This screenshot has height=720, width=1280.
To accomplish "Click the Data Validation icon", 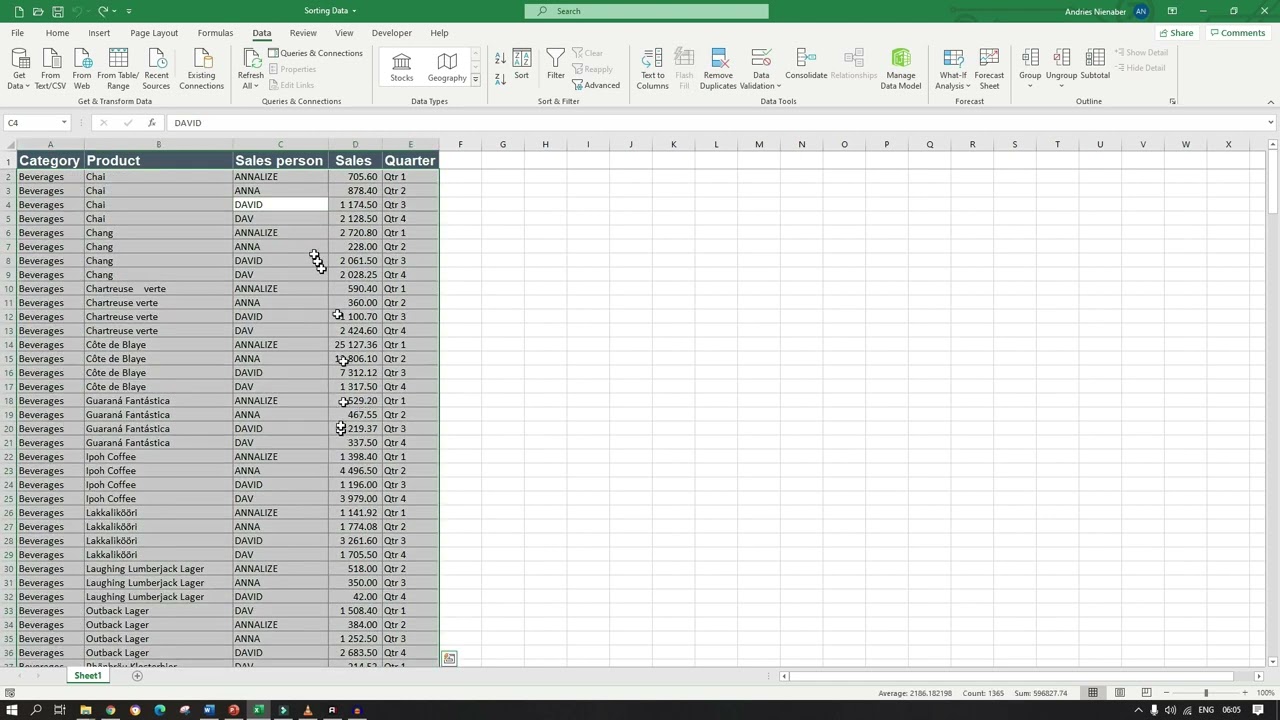I will coord(761,59).
